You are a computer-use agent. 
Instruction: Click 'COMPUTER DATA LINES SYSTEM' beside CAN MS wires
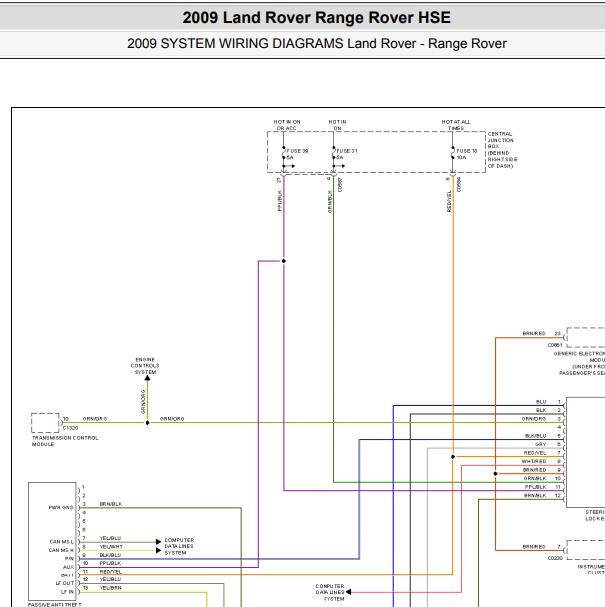179,546
